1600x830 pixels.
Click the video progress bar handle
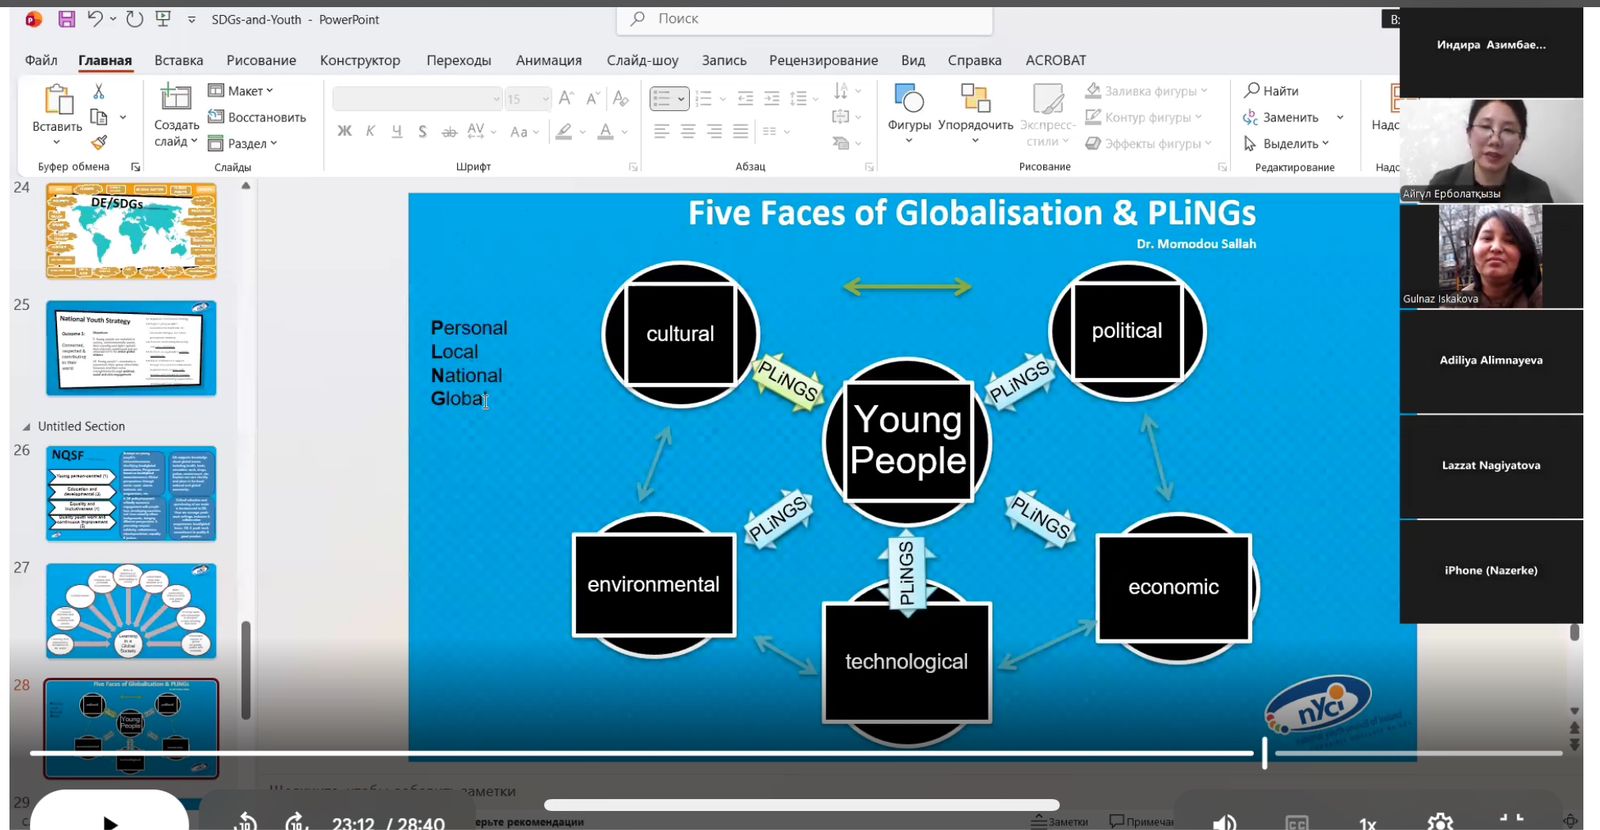tap(1265, 753)
